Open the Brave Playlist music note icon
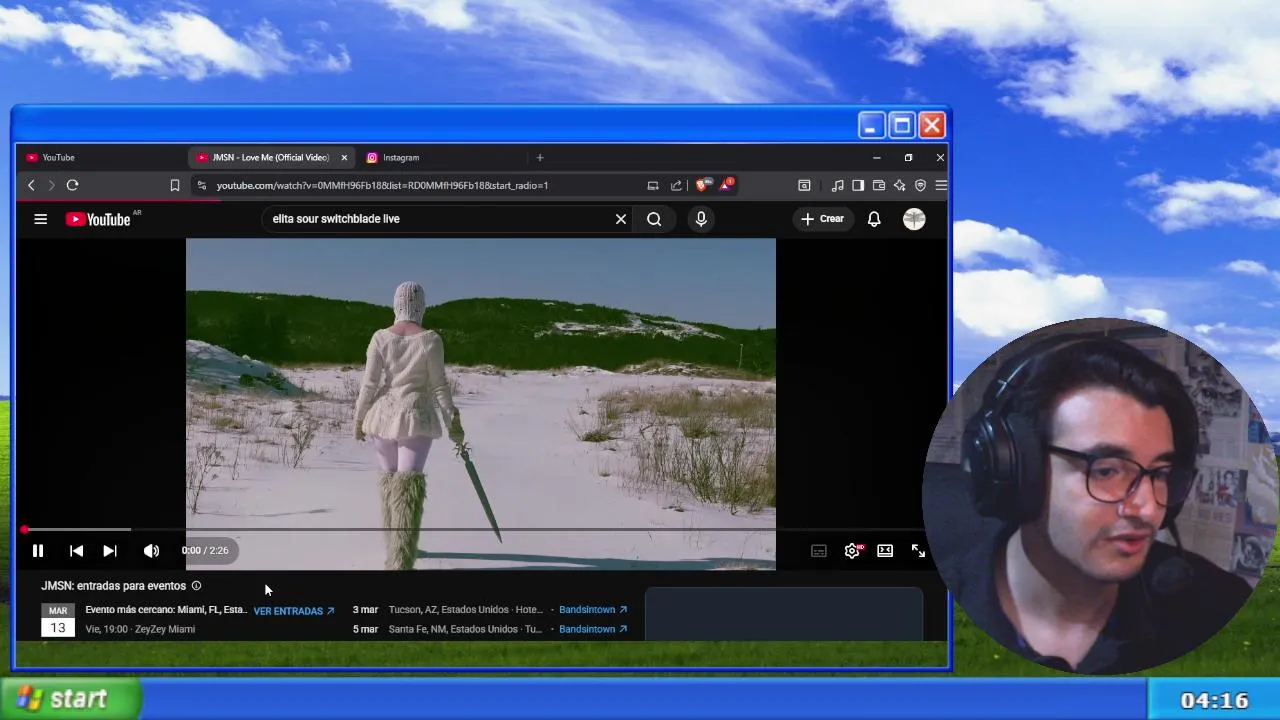Viewport: 1280px width, 720px height. (x=838, y=185)
